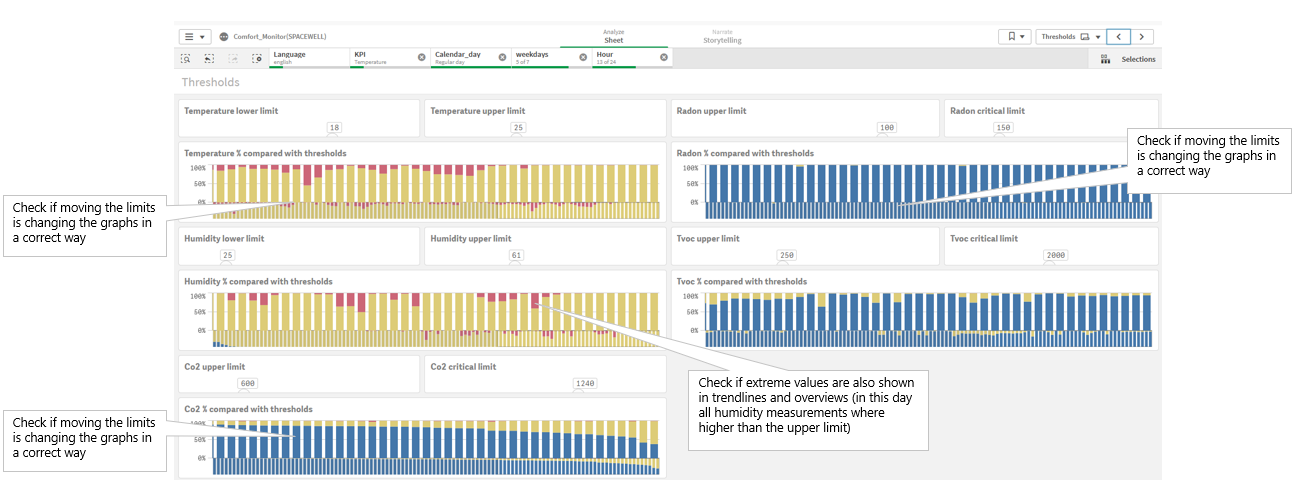Image resolution: width=1303 pixels, height=485 pixels.
Task: Click the Radon critical limit slider handle 150
Action: [x=1003, y=128]
